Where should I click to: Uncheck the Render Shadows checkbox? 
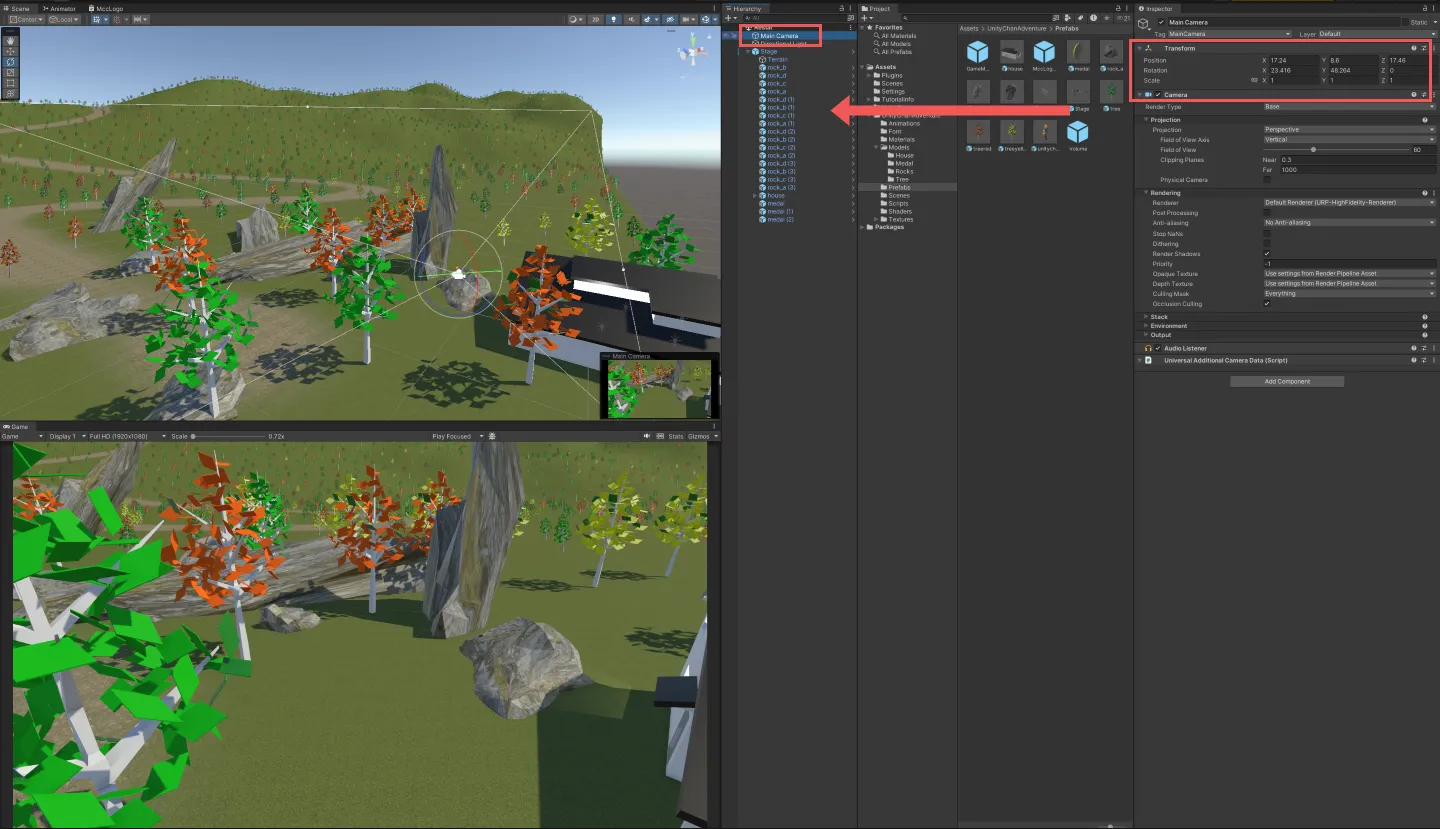pos(1267,254)
